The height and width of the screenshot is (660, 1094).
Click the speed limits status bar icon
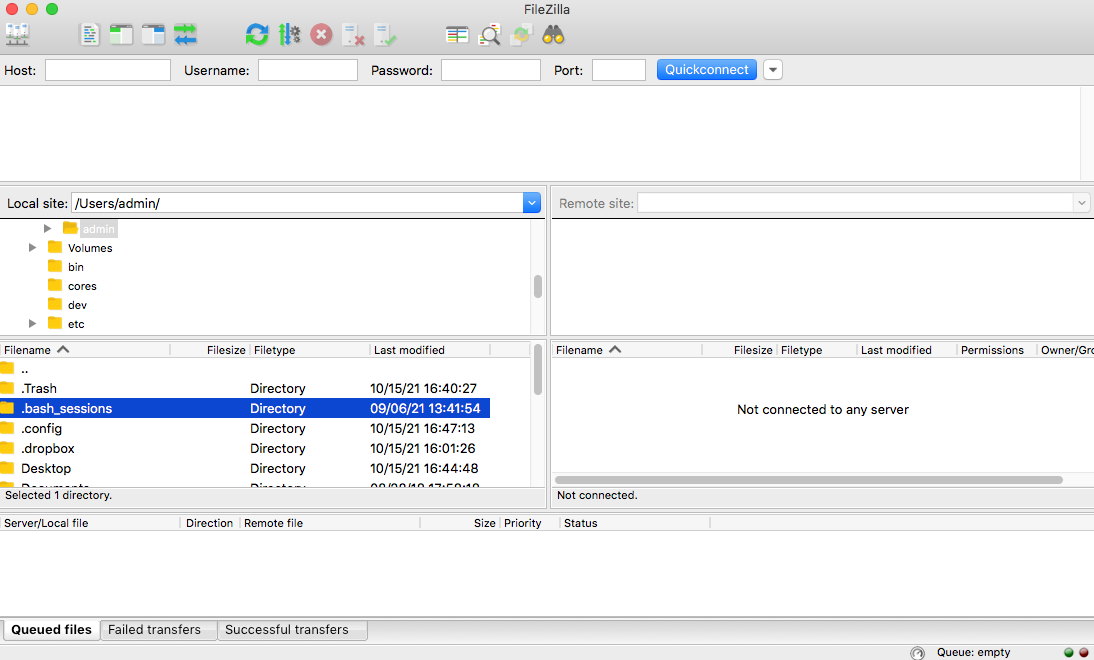917,652
